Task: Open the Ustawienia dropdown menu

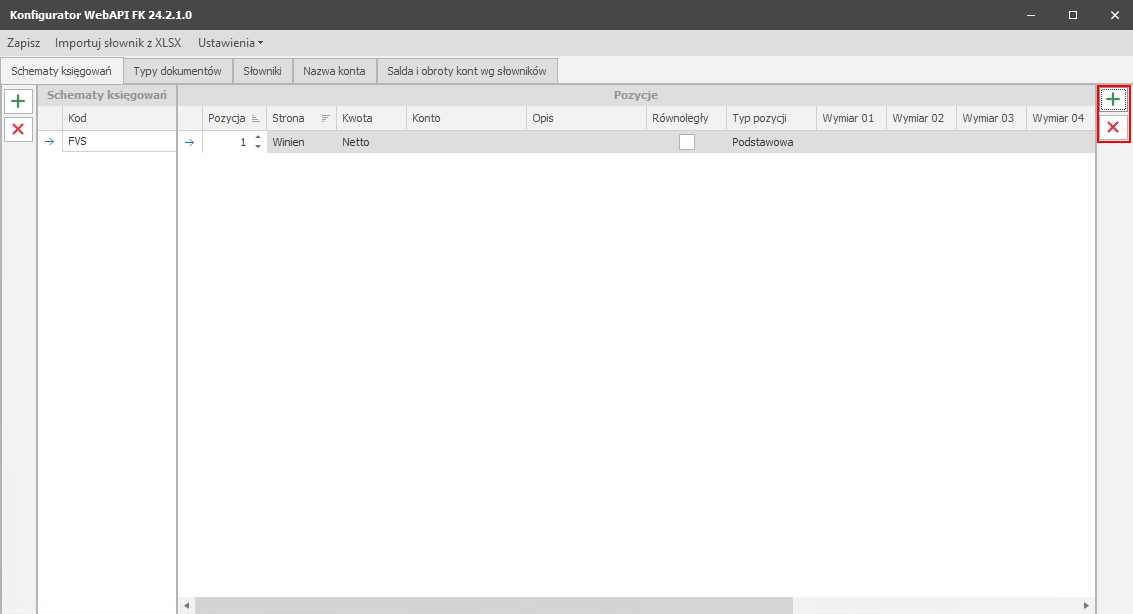Action: pos(230,43)
